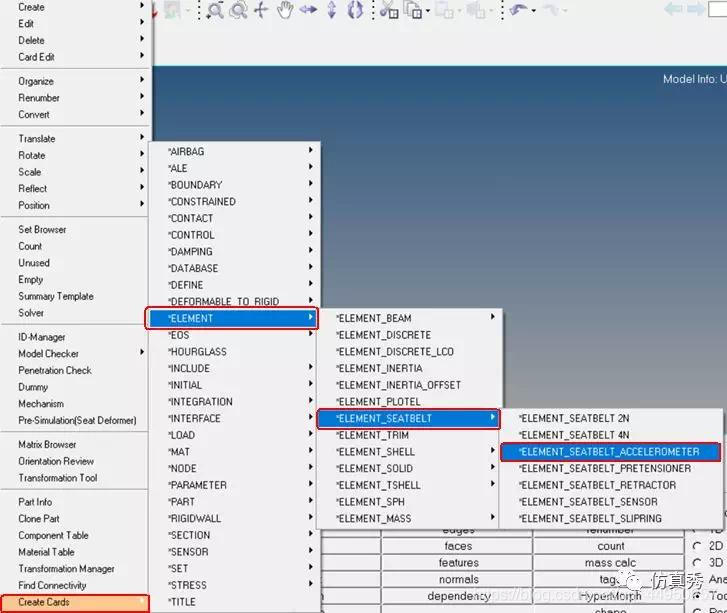Viewport: 727px width, 613px height.
Task: Click the forward right-arrow icon
Action: pyautogui.click(x=696, y=9)
